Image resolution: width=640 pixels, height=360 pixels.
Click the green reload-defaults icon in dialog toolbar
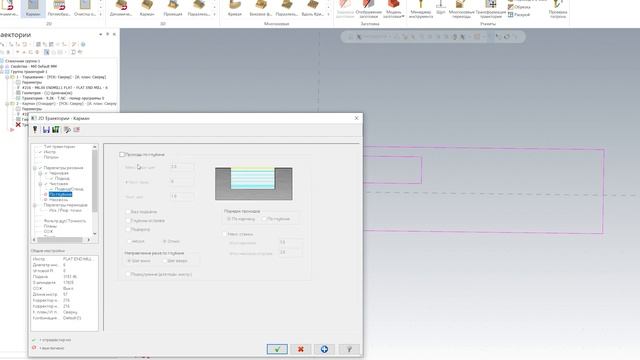pyautogui.click(x=56, y=129)
